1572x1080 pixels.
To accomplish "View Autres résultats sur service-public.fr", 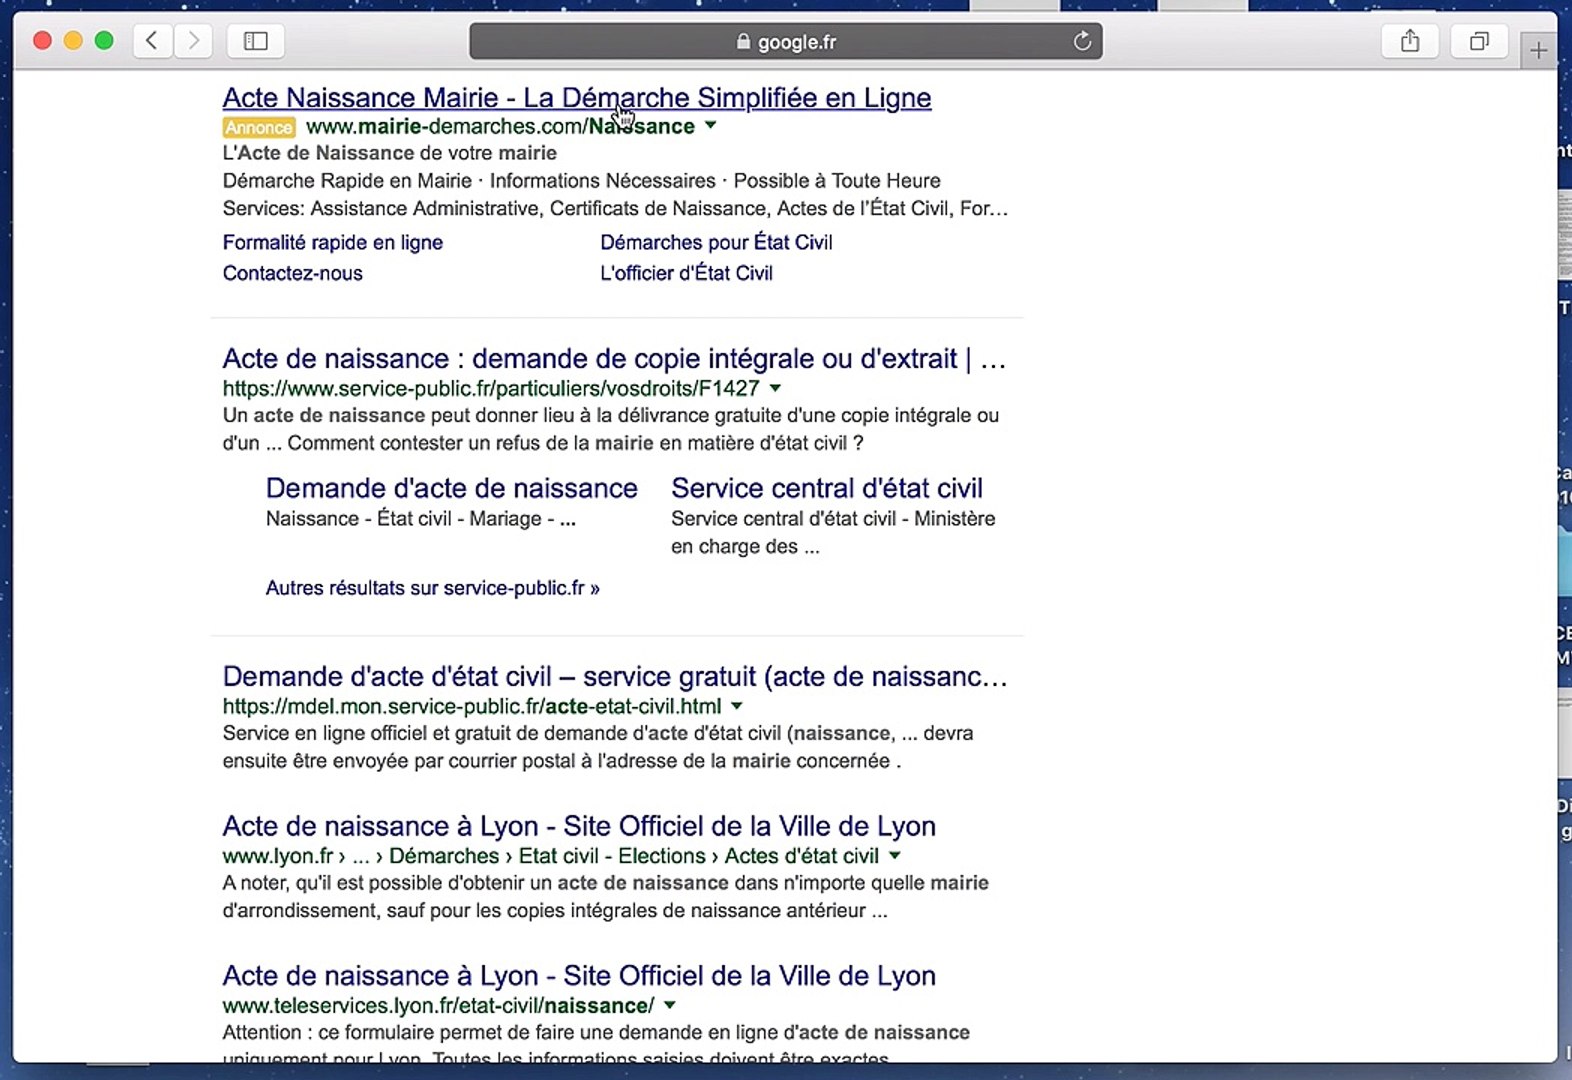I will [x=433, y=588].
